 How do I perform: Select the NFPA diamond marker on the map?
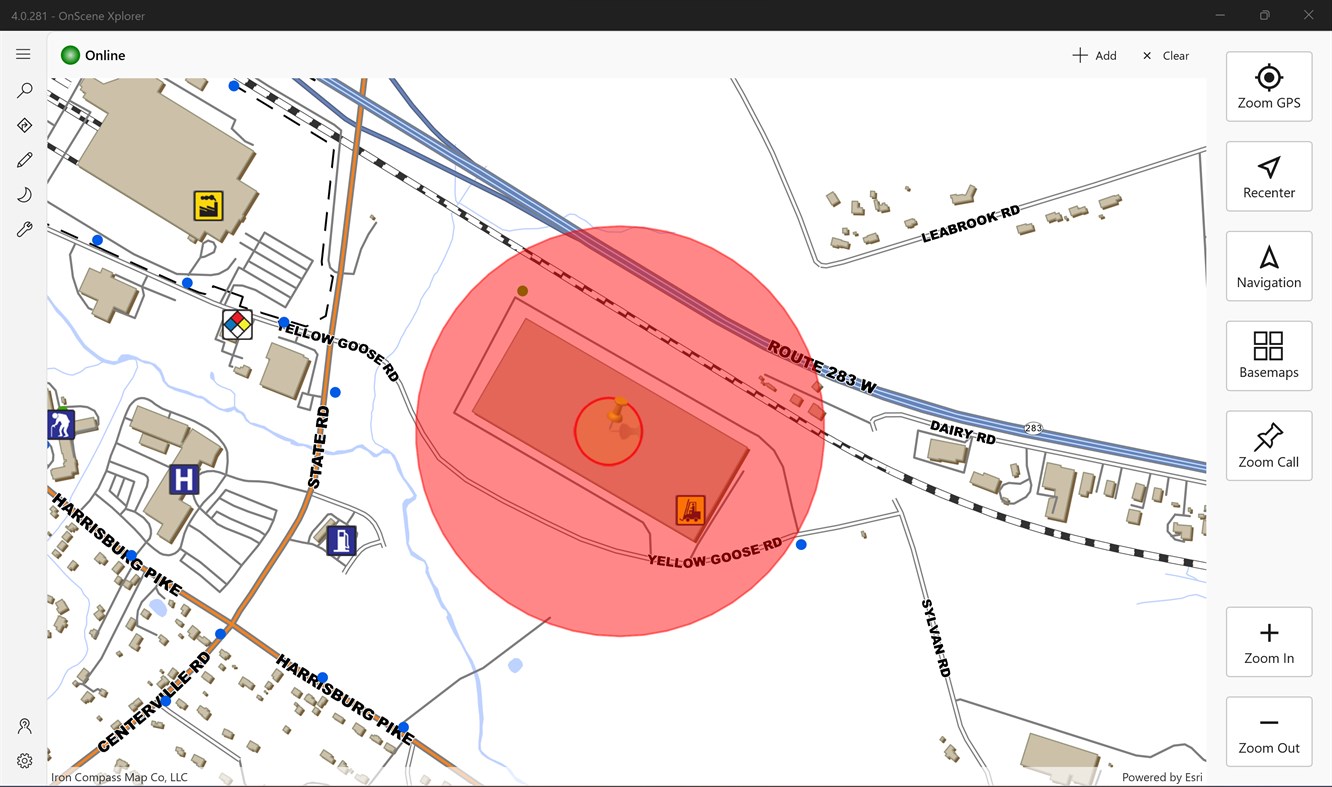coord(236,324)
